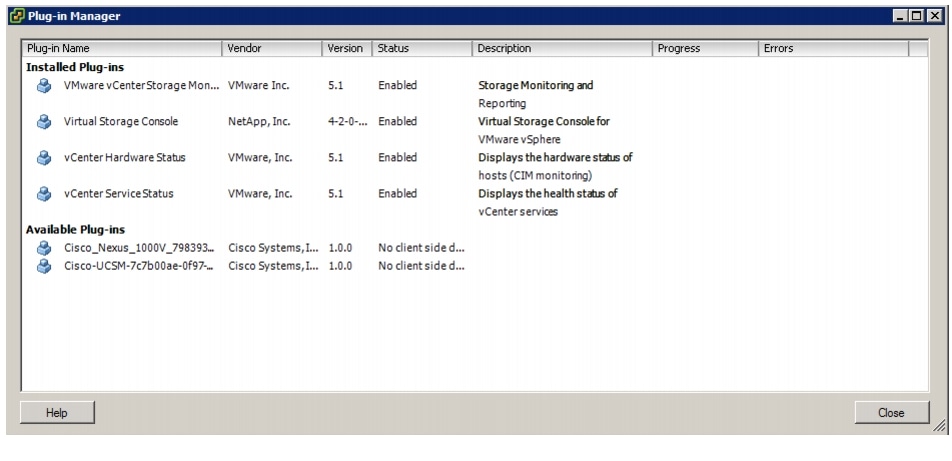Click the Virtual Storage Console plug-in icon
This screenshot has width=952, height=461.
(x=44, y=121)
